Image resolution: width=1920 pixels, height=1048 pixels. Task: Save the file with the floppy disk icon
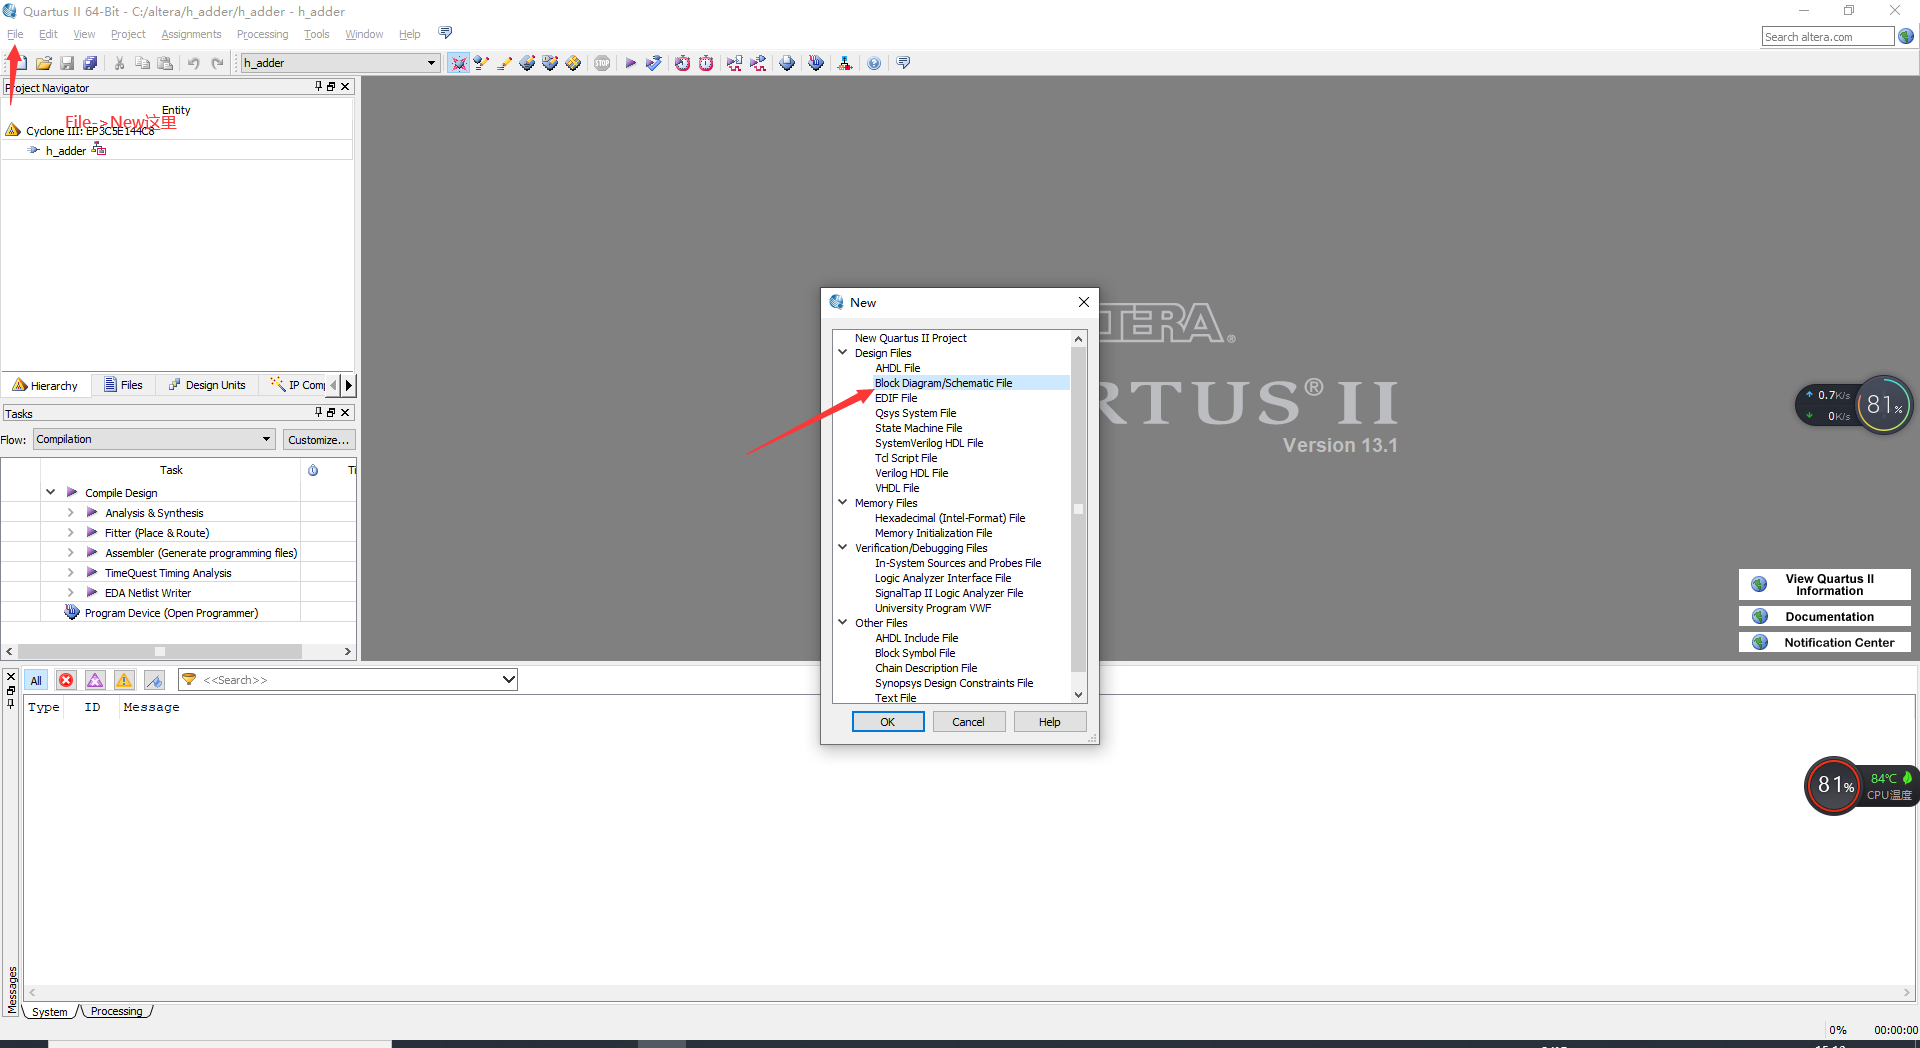click(67, 63)
